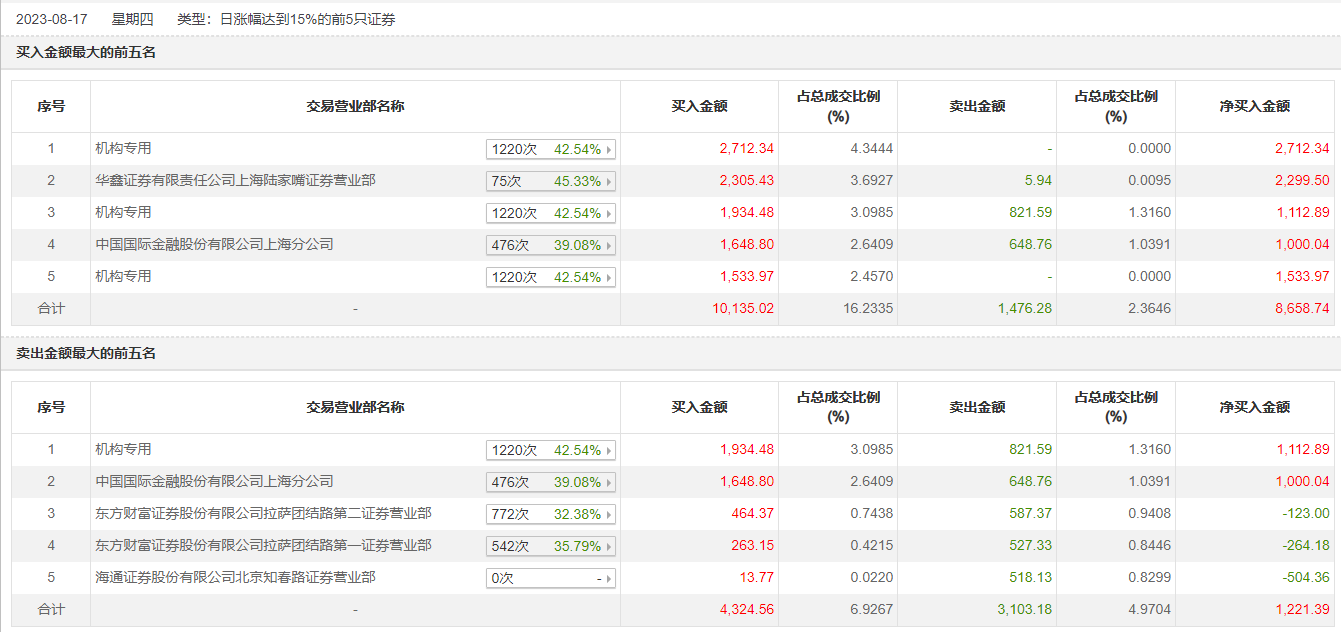
Task: Open 中国国际金融上海分公司 link in sell table
Action: 214,482
